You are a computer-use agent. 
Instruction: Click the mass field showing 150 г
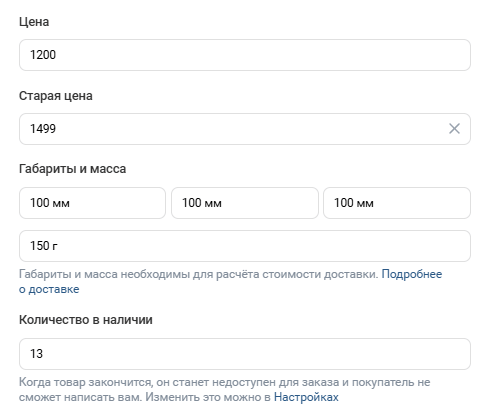click(x=245, y=246)
